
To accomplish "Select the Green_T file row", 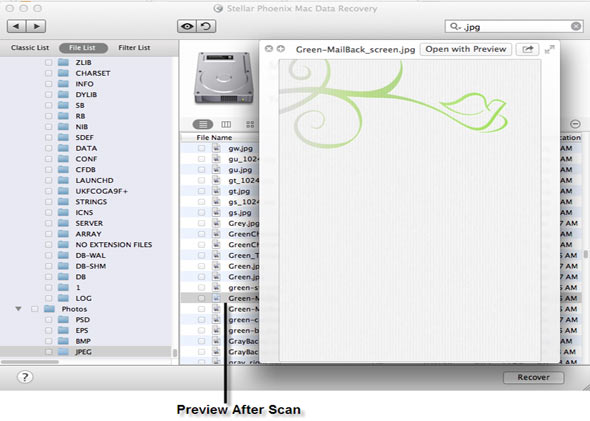I will [x=220, y=255].
